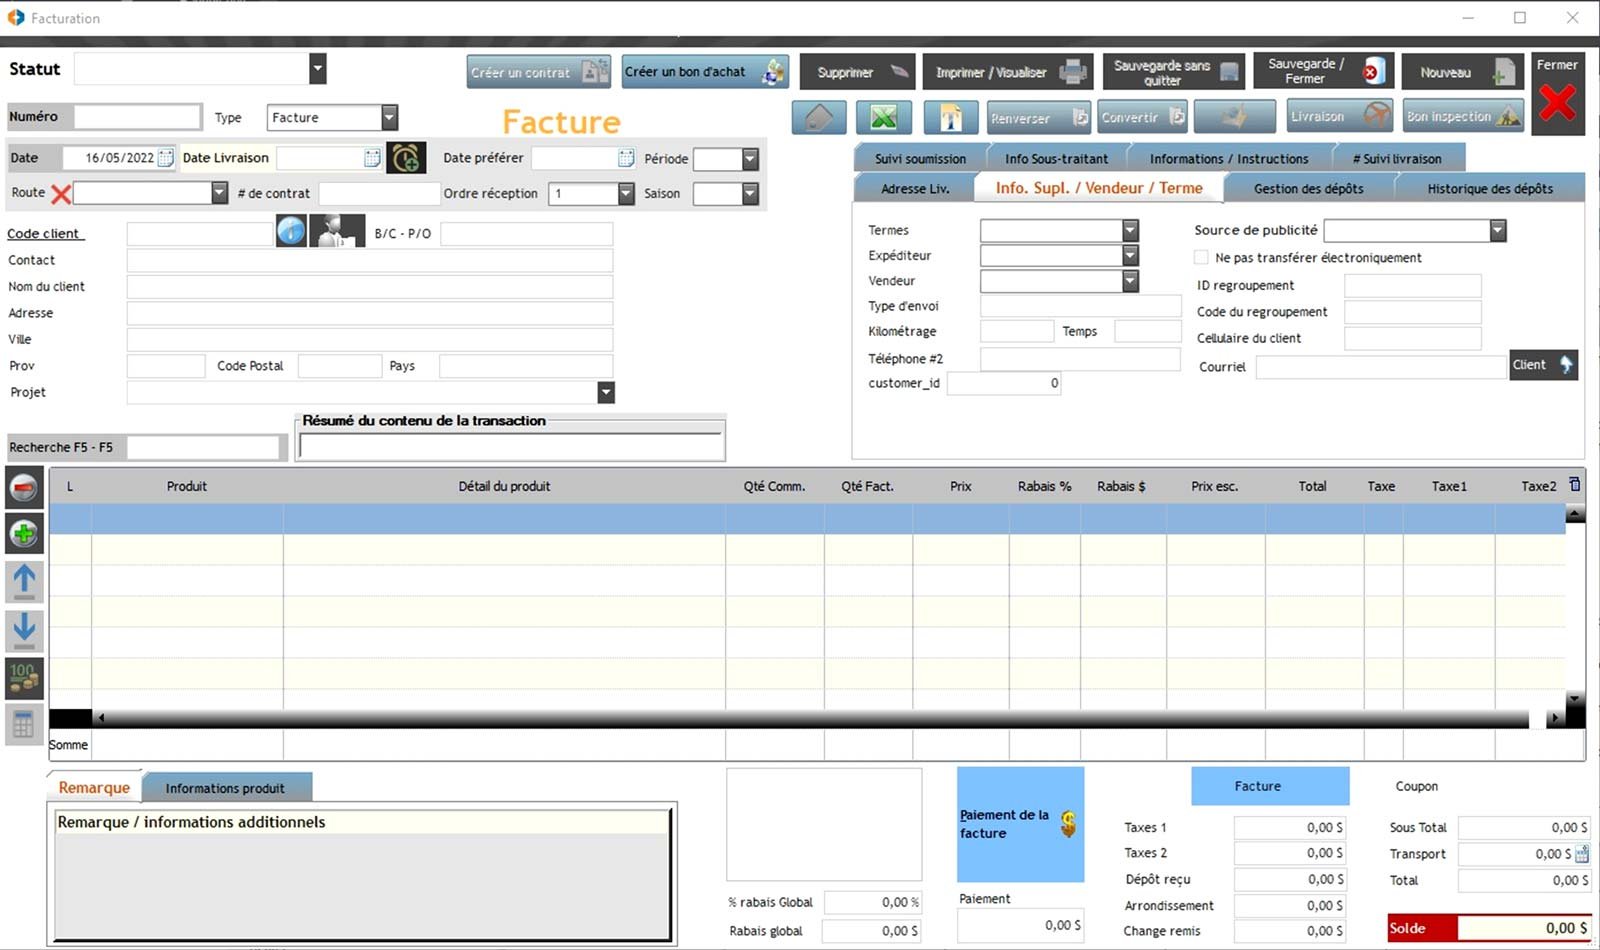Open the Type Facture dropdown

(390, 117)
